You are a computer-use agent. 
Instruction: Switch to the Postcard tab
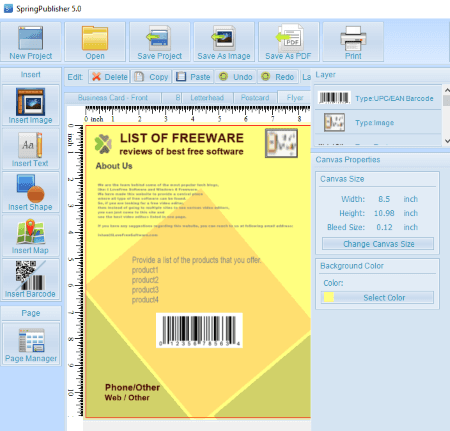255,98
